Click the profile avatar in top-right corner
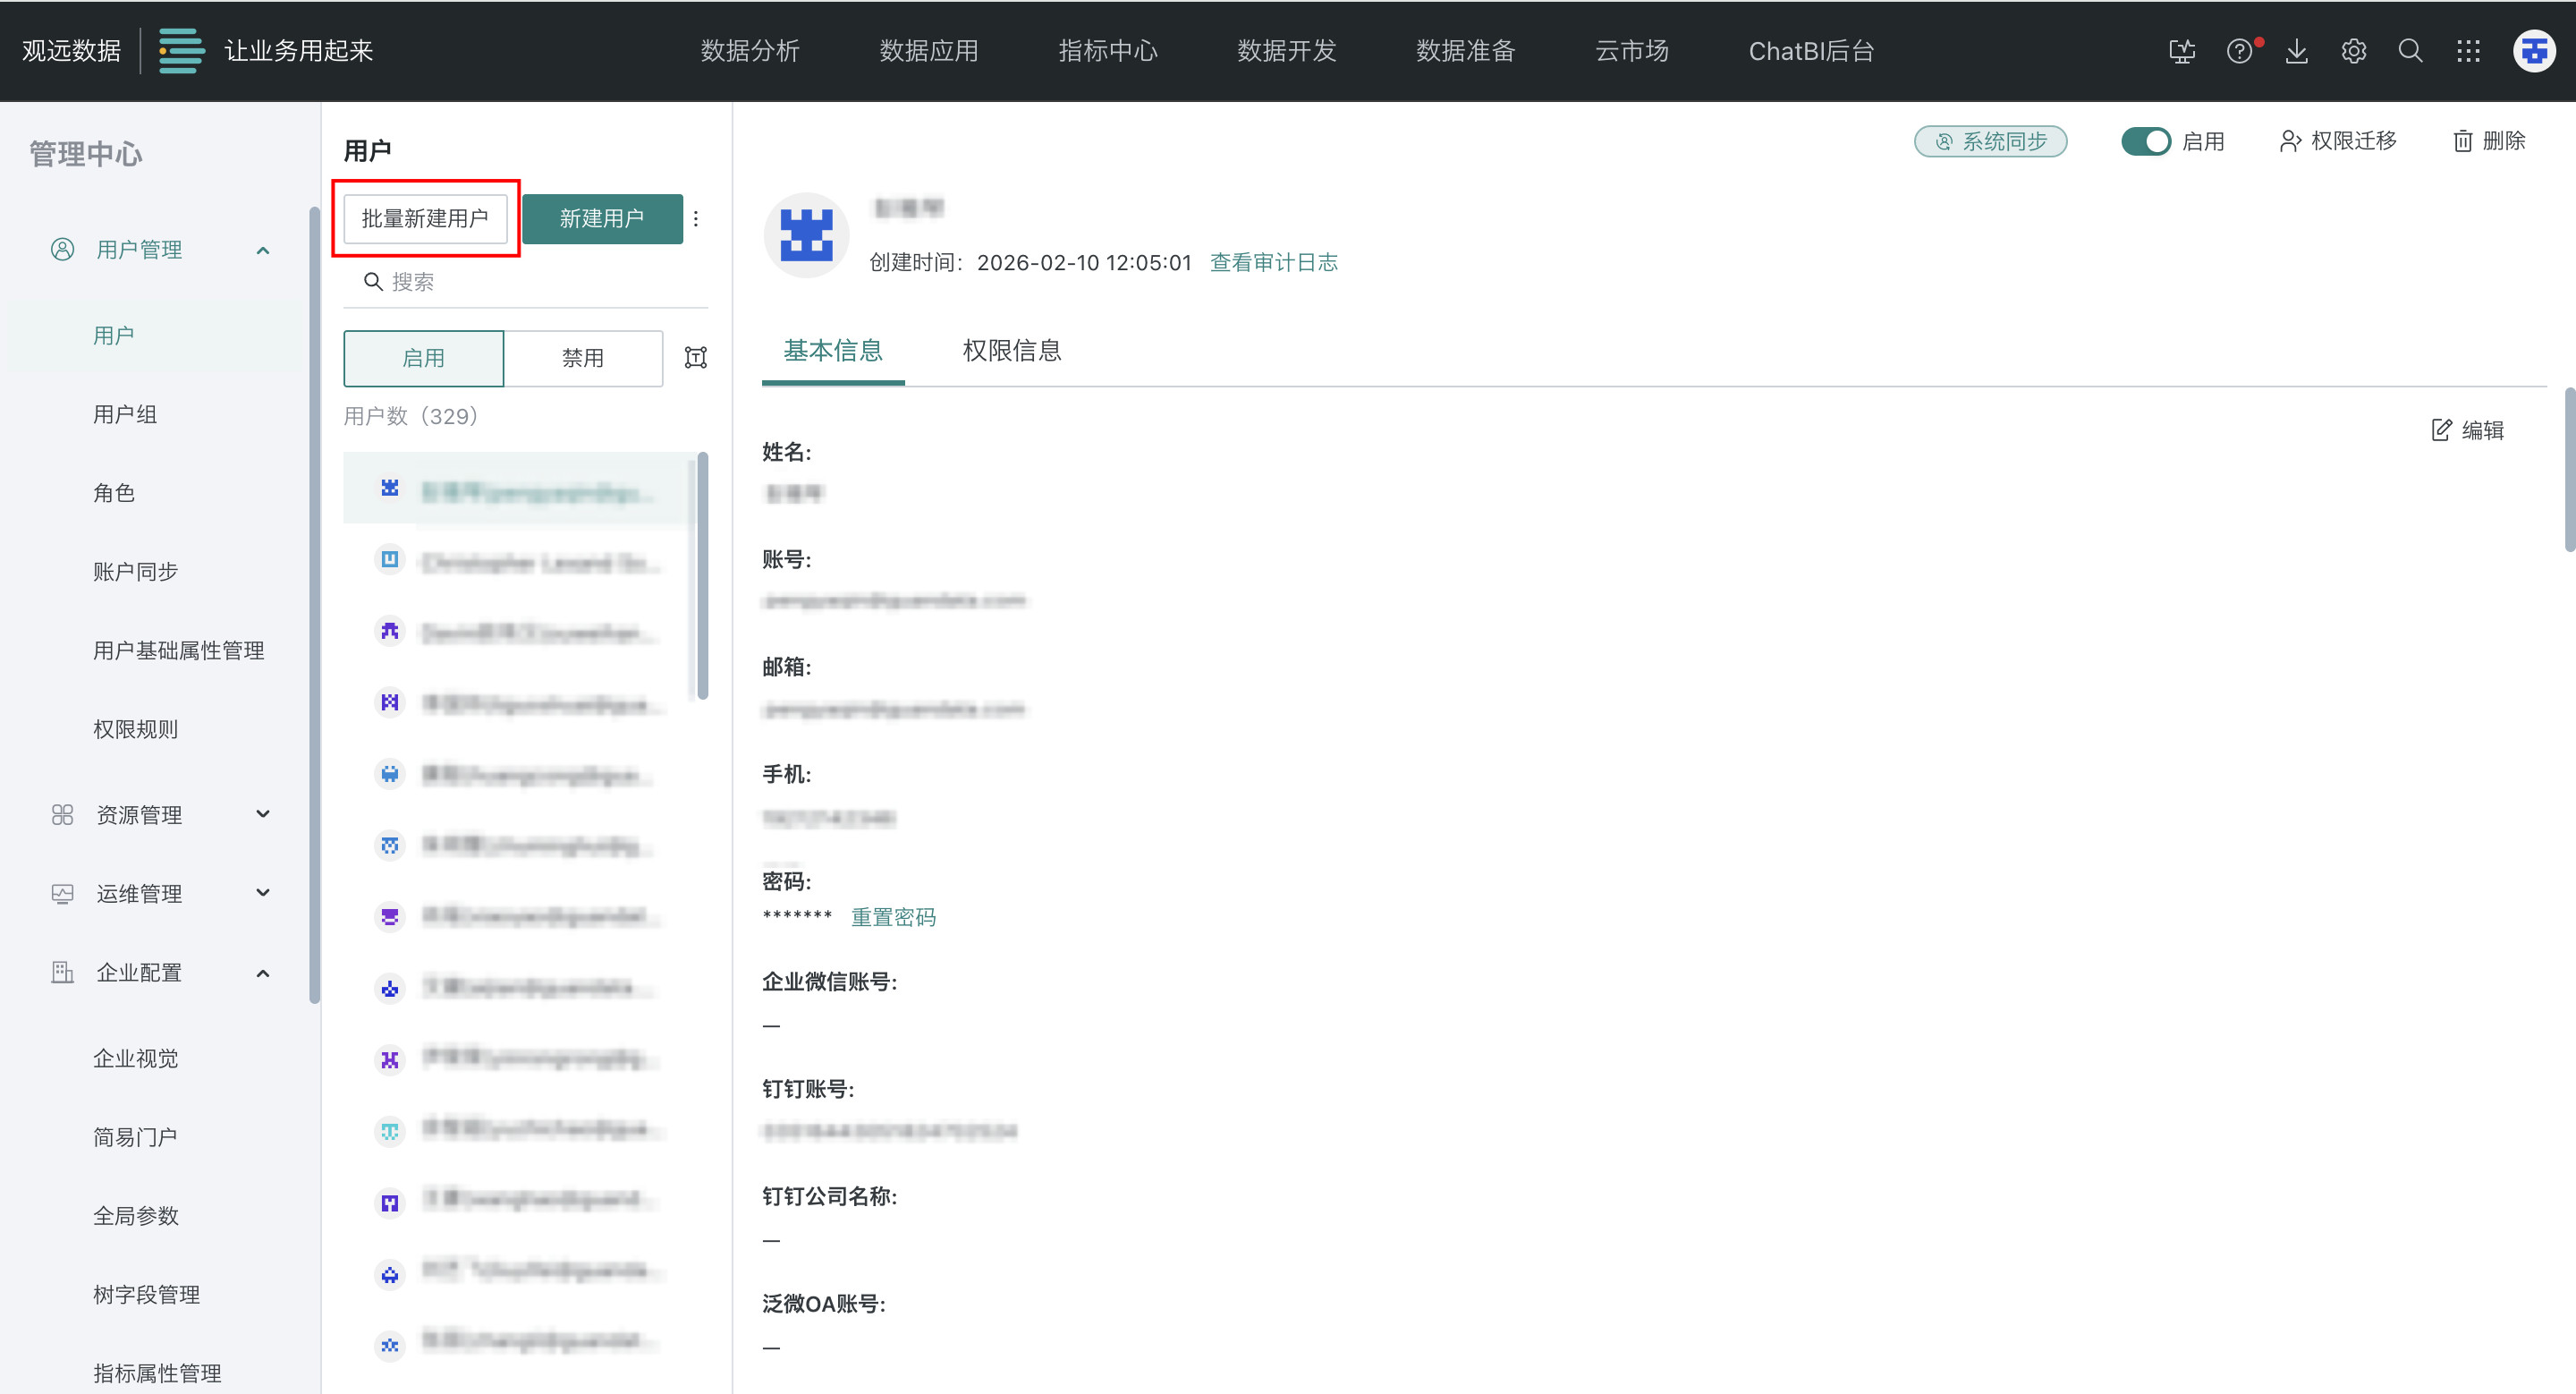Viewport: 2576px width, 1394px height. click(2533, 51)
